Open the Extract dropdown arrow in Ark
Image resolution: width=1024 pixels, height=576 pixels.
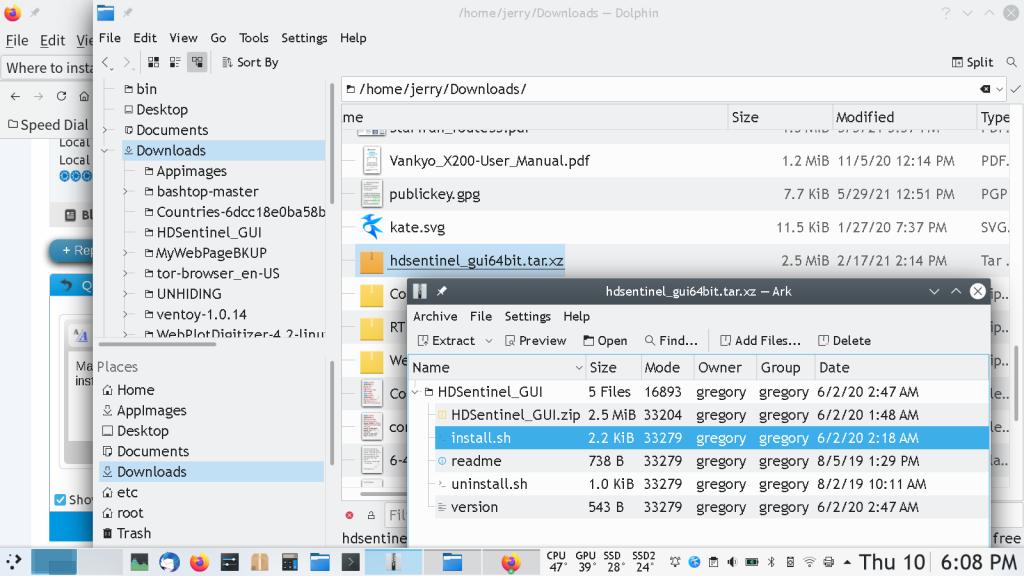(x=489, y=340)
